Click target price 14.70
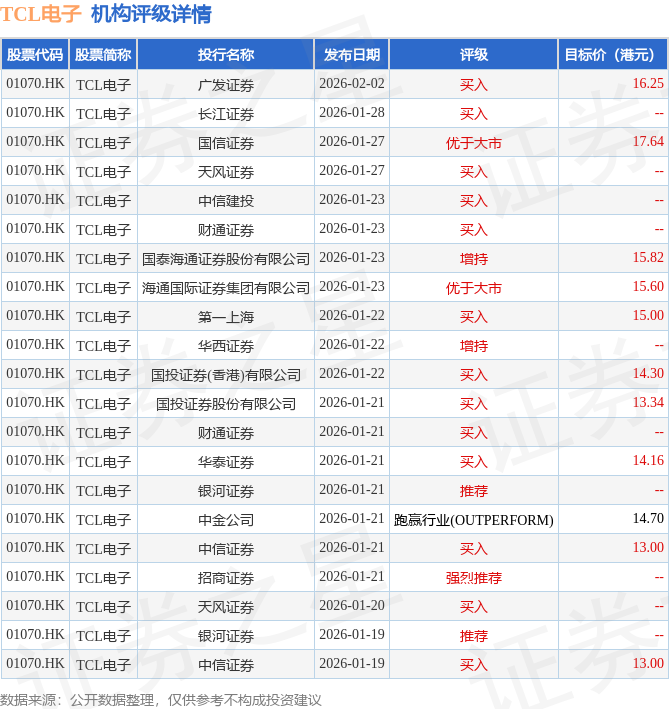The width and height of the screenshot is (669, 709). pos(648,518)
